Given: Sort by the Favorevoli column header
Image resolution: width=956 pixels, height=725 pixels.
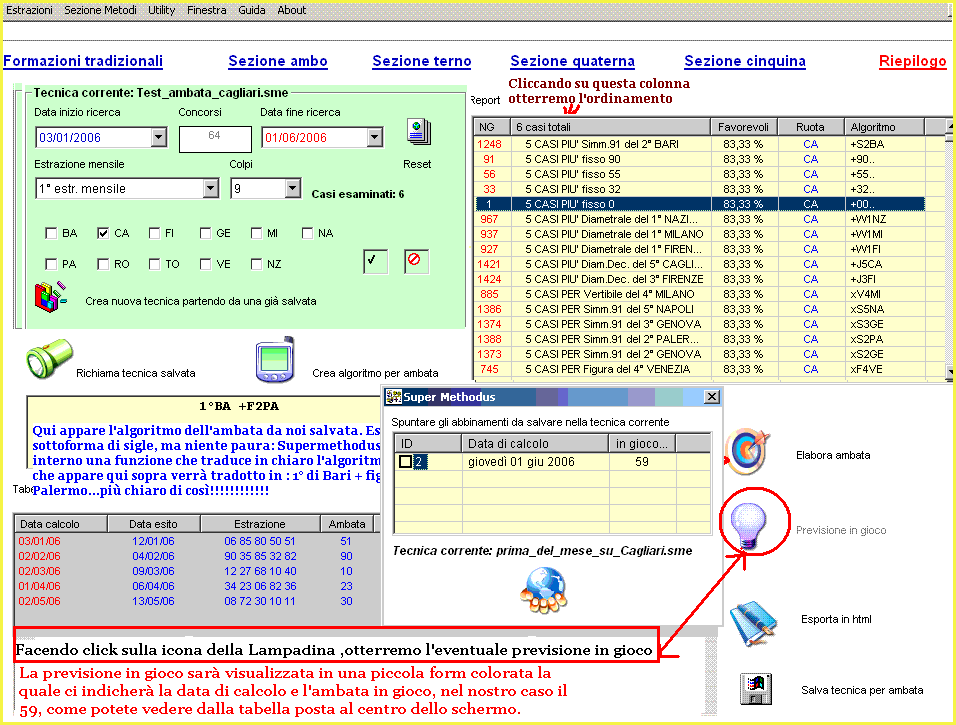Looking at the screenshot, I should 744,127.
